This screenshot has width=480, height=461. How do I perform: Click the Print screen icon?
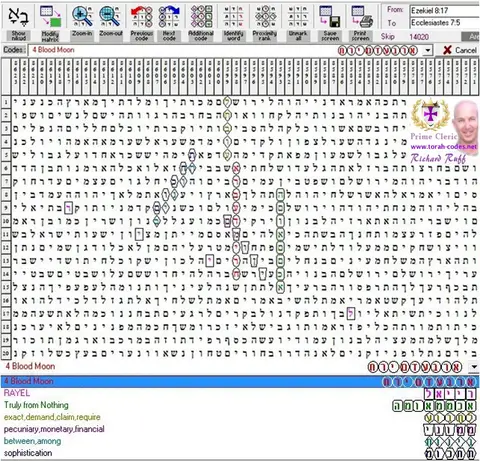coord(362,16)
